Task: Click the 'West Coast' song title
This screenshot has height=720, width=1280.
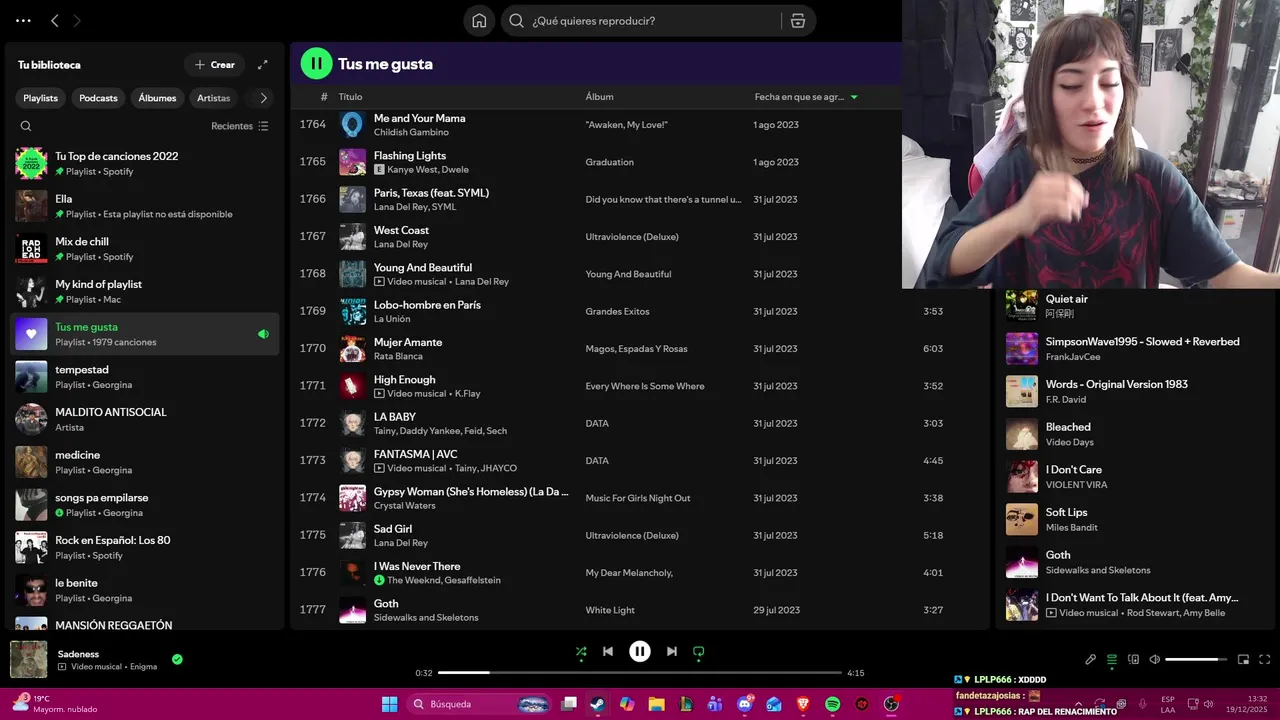Action: [401, 230]
